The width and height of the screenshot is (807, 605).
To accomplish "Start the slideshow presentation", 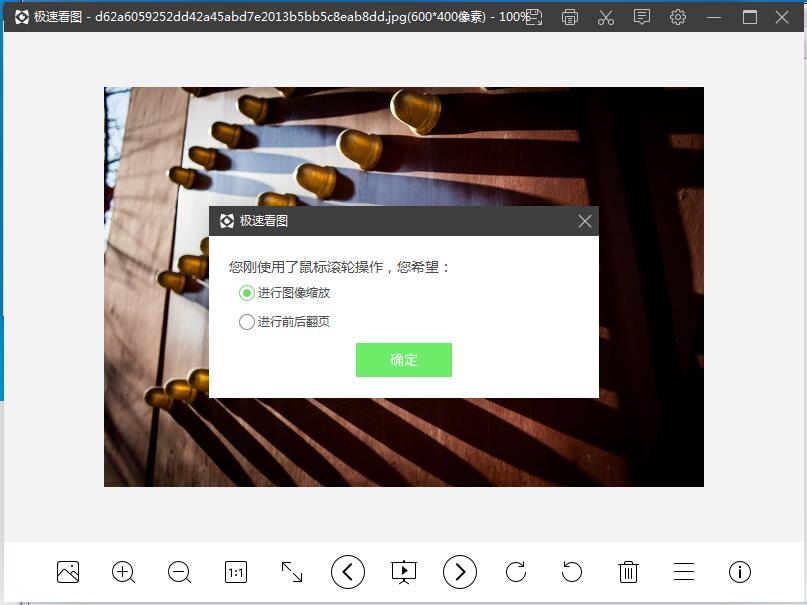I will 404,572.
